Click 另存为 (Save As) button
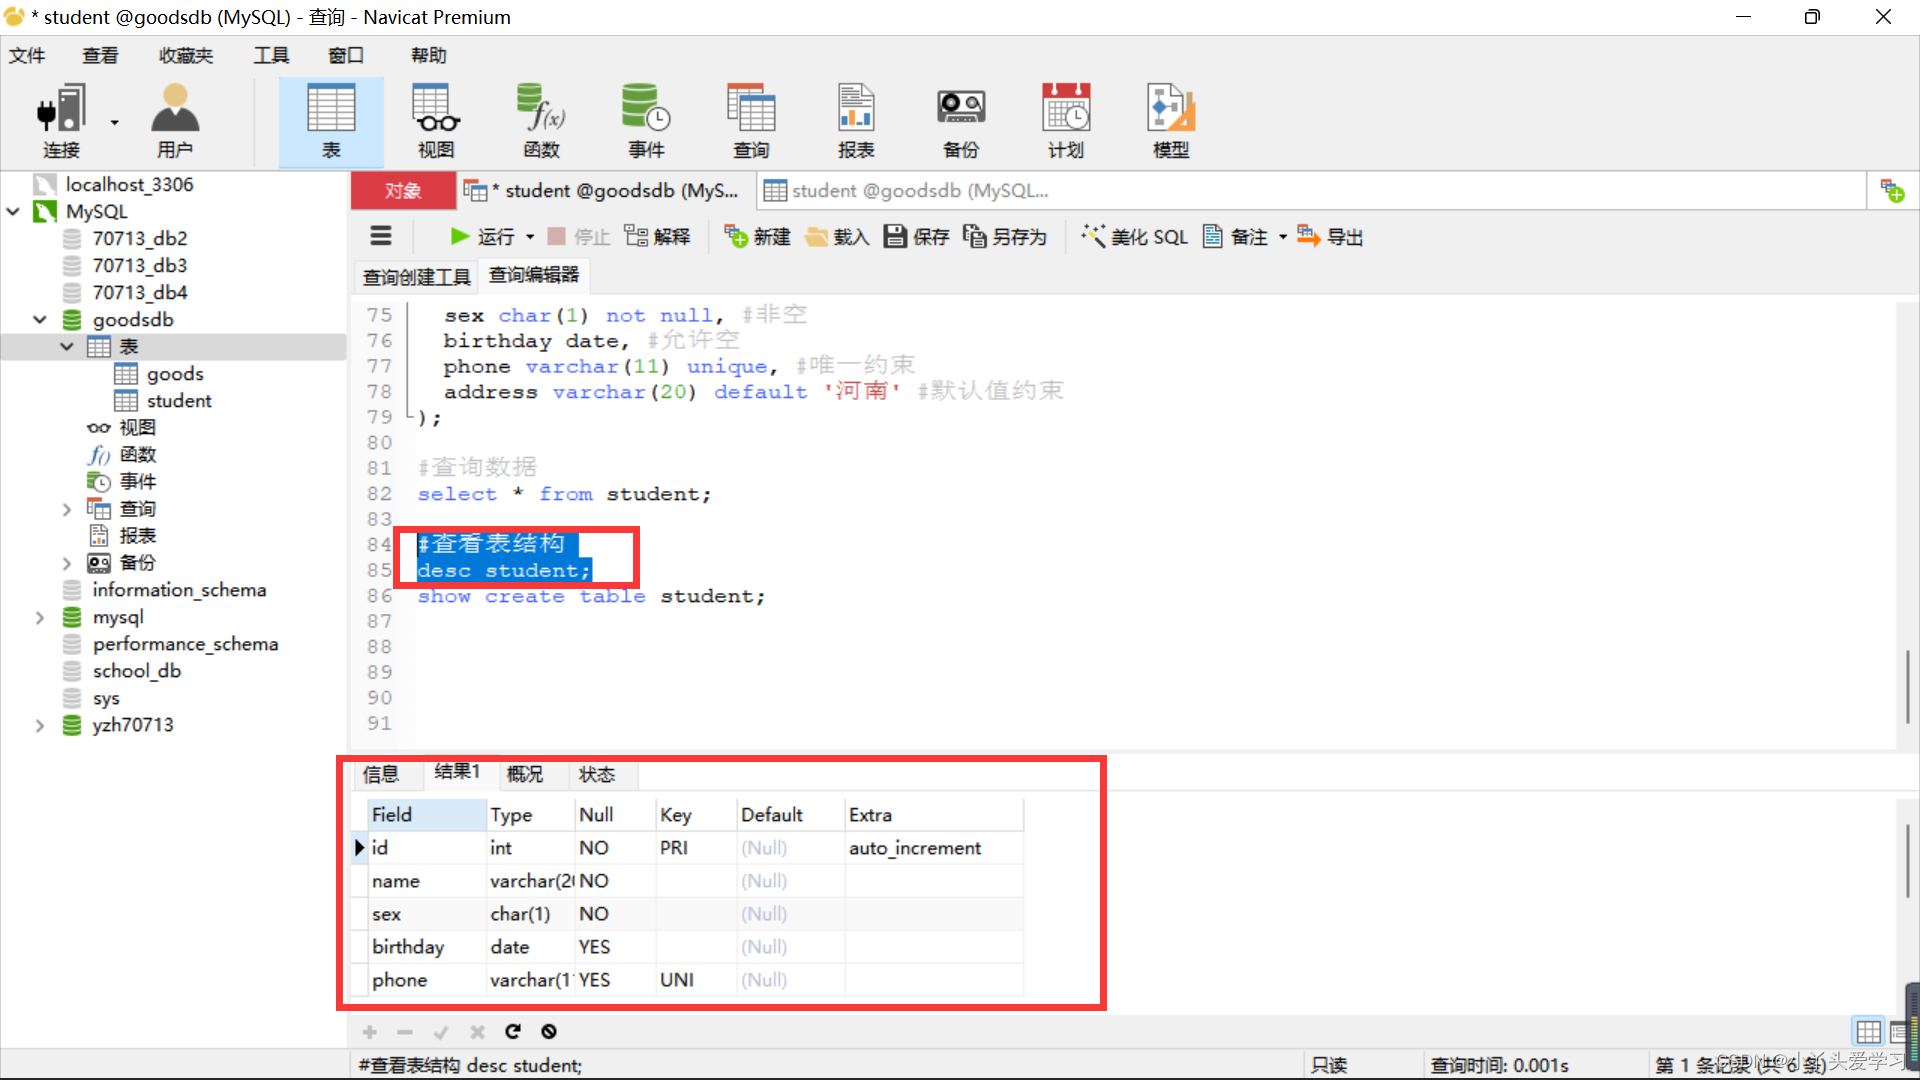Screen dimensions: 1920x1080 tap(1005, 236)
